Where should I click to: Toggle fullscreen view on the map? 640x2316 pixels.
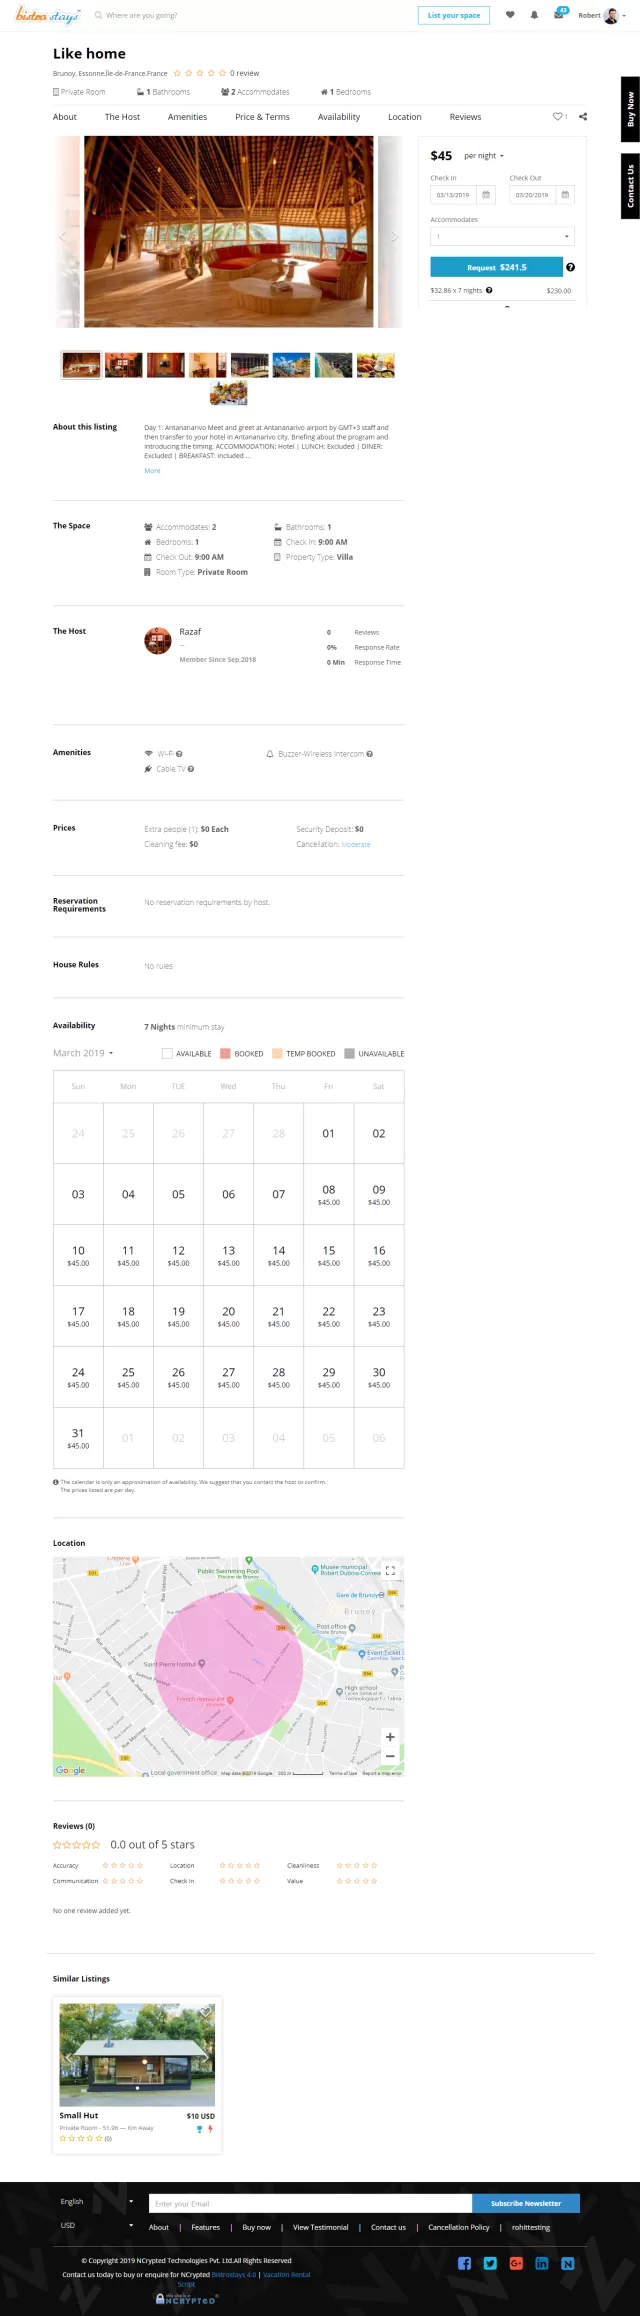(390, 1571)
